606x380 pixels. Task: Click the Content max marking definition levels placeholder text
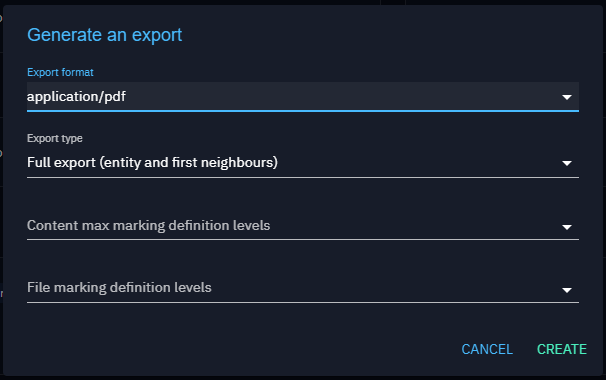(x=148, y=225)
